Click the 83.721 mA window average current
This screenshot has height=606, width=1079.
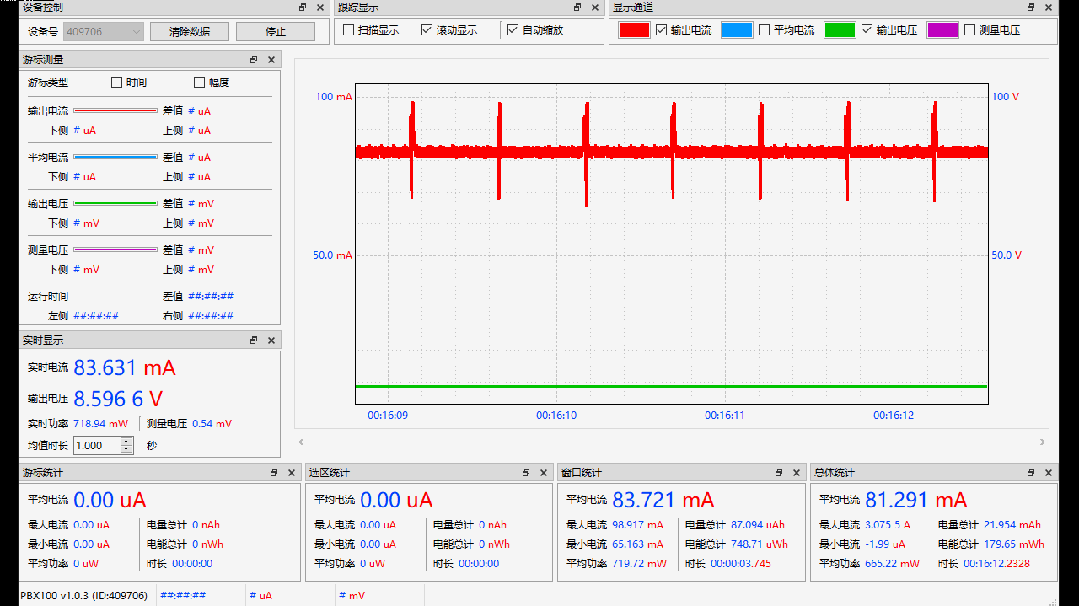663,500
